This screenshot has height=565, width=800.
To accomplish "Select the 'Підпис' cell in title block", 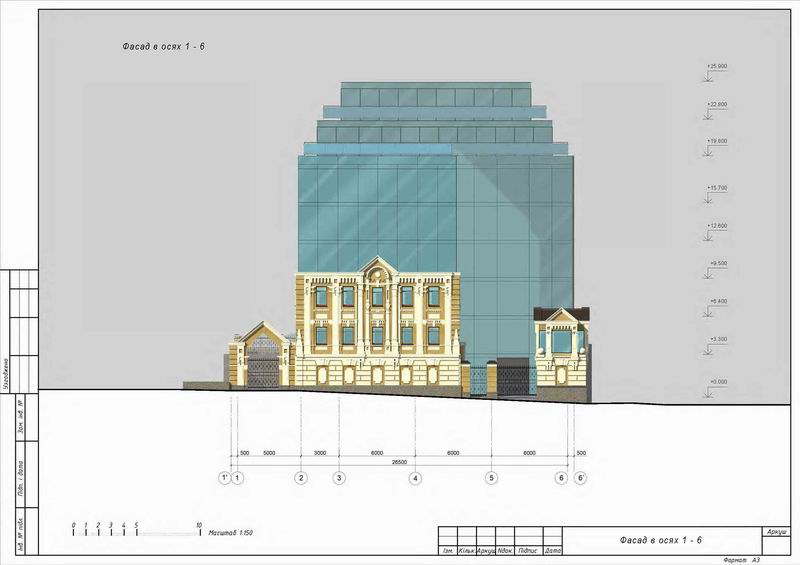I will coord(530,551).
